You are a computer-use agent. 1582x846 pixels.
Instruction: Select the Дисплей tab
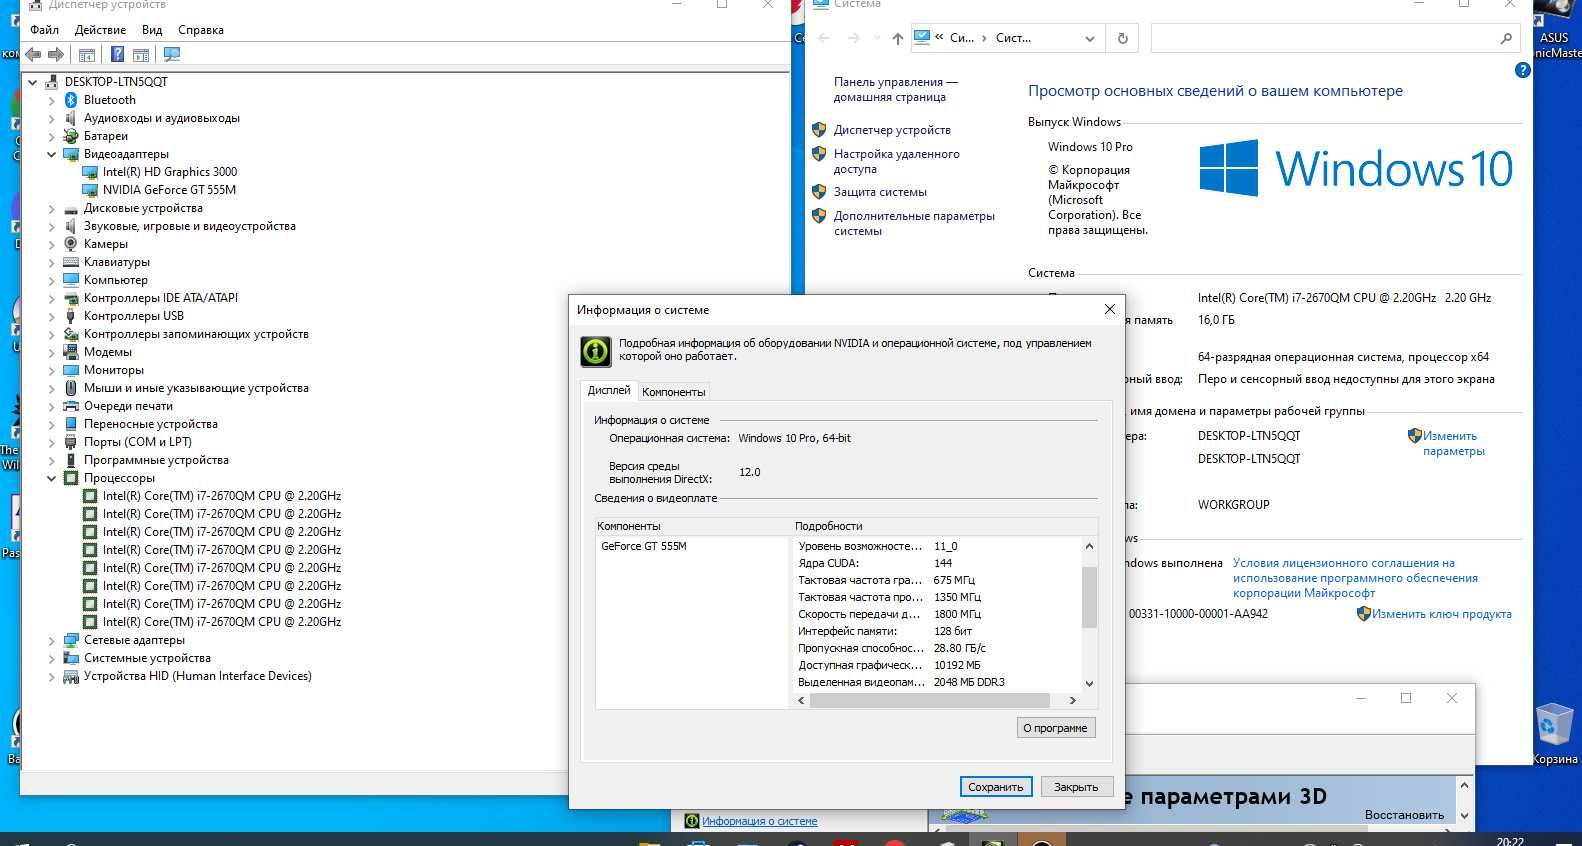pos(609,390)
